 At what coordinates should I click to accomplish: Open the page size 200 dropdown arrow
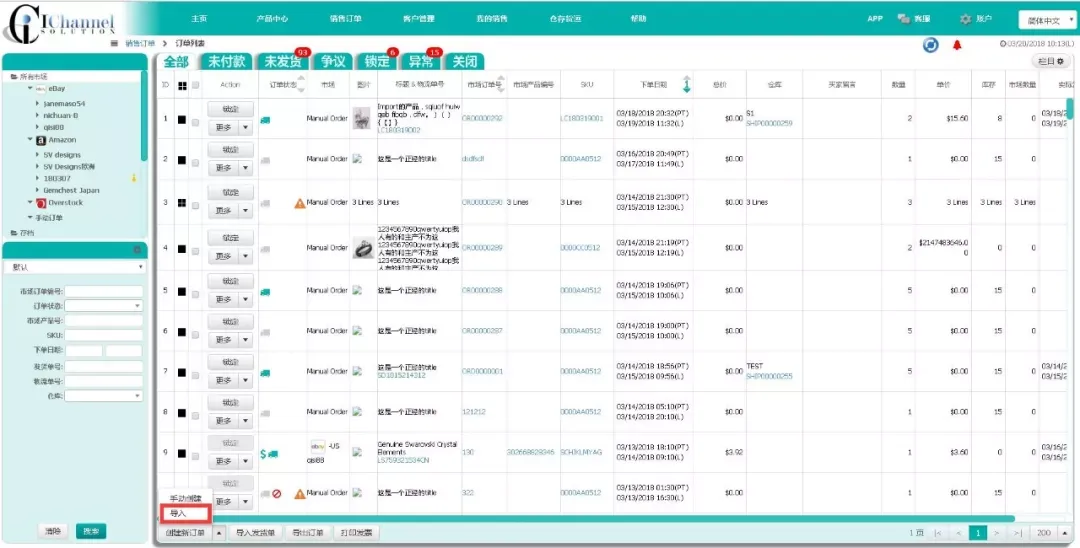[x=1065, y=533]
